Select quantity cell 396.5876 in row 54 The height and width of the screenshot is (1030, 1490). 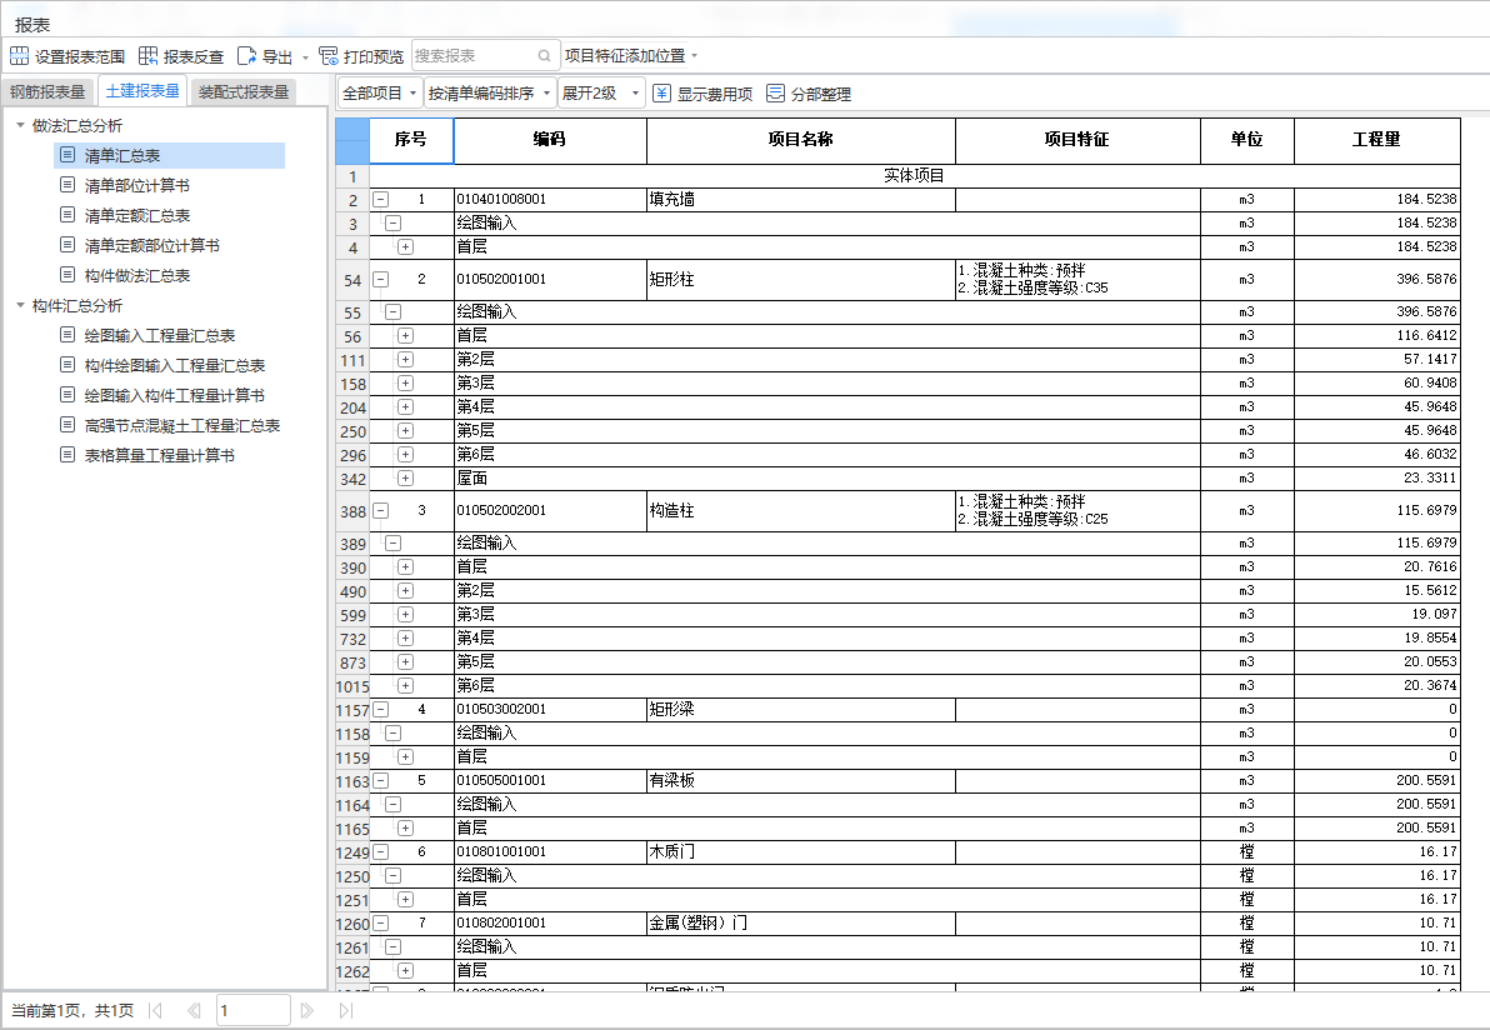[1377, 279]
